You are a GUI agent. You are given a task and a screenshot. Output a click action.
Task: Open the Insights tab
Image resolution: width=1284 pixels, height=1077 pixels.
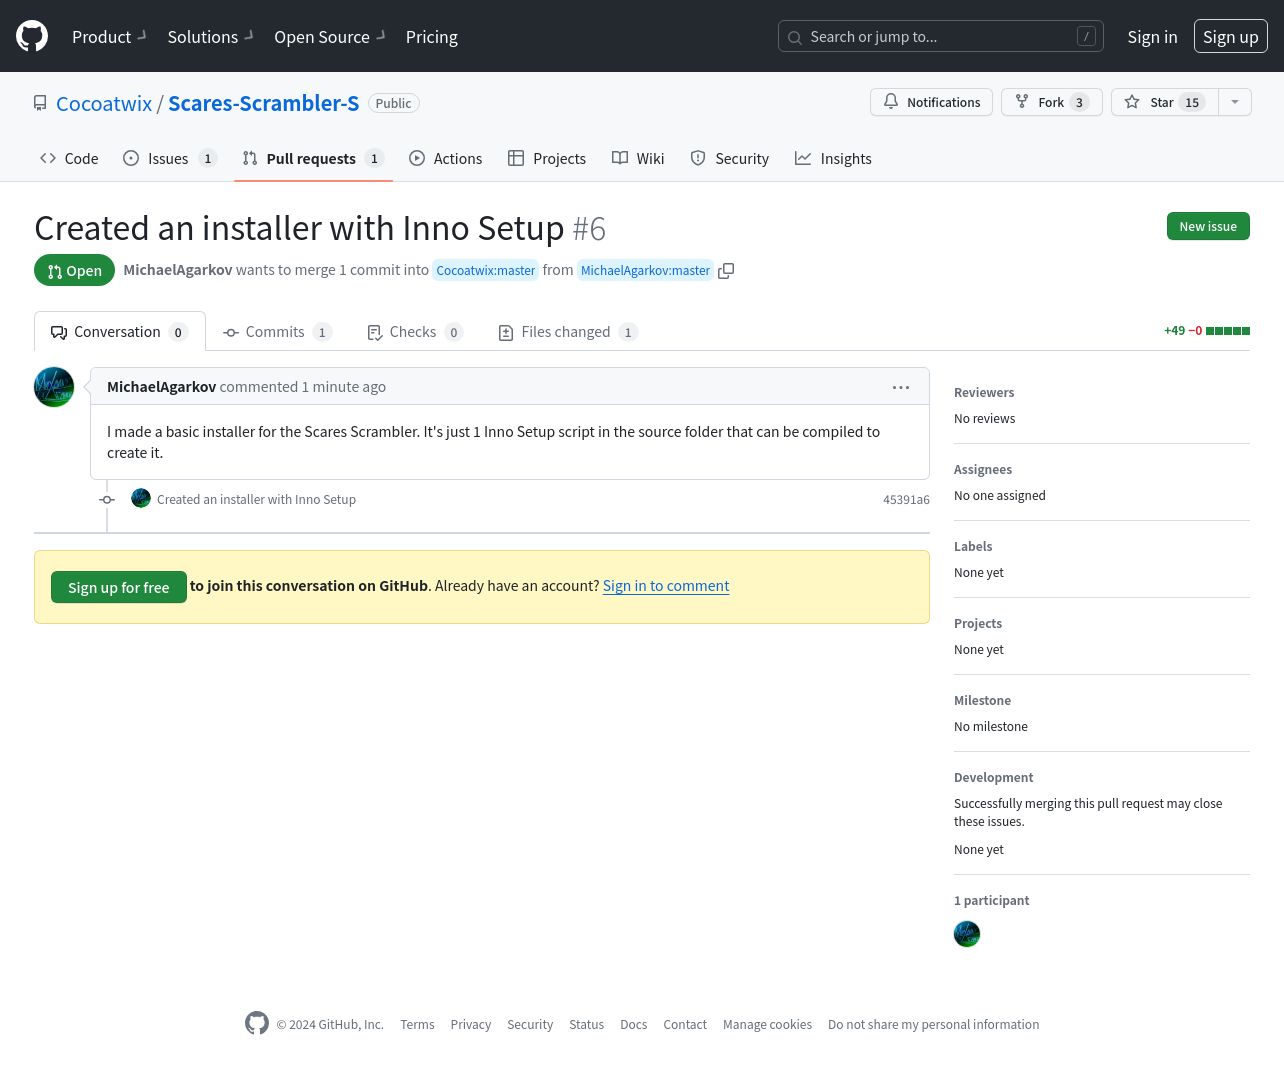click(833, 158)
